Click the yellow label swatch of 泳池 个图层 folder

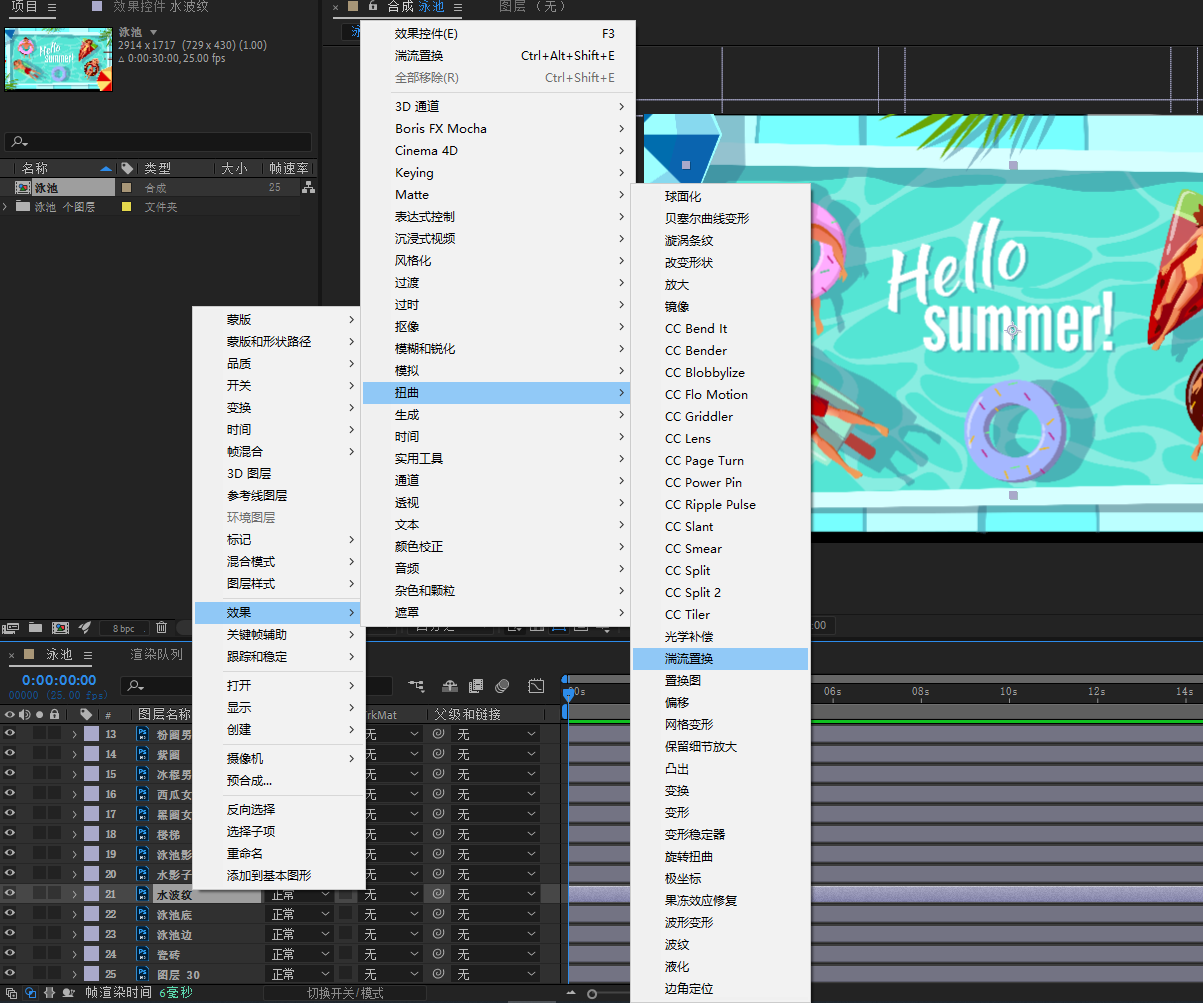(126, 207)
